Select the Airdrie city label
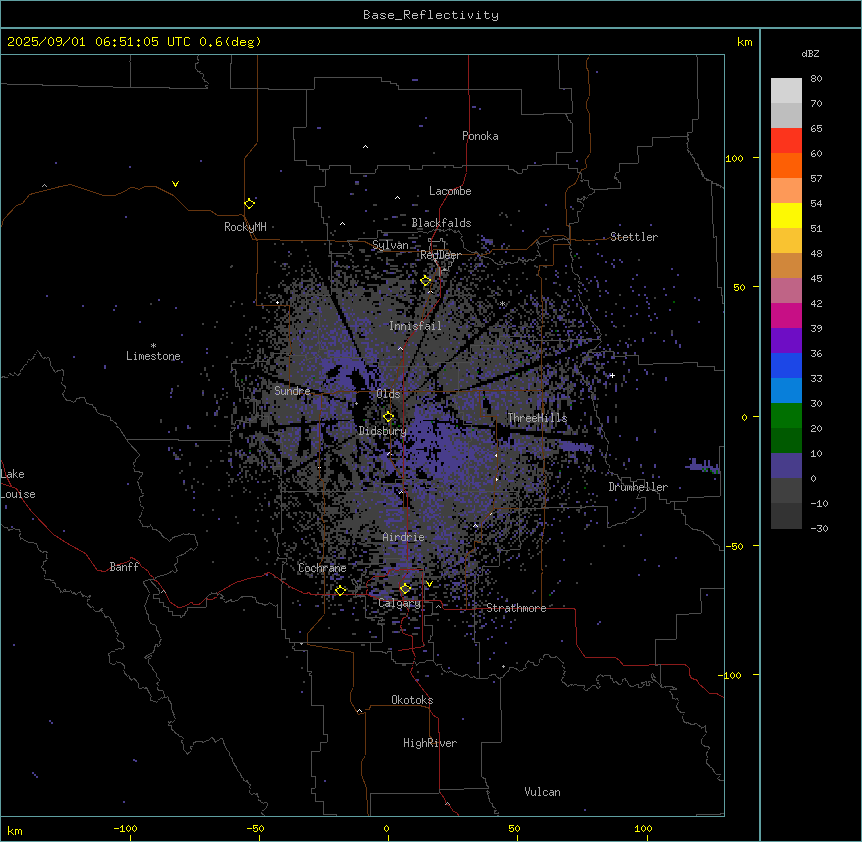862x842 pixels. click(403, 537)
